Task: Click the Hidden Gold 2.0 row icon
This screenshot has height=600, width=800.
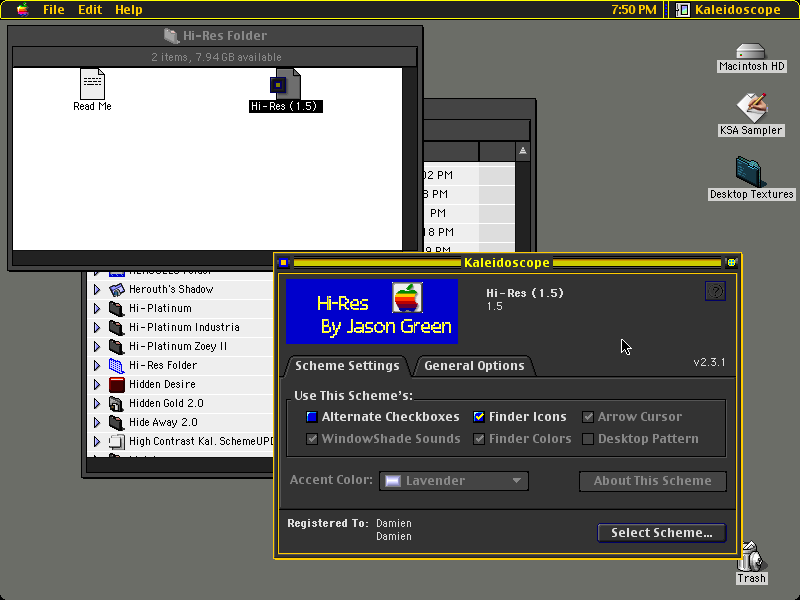Action: 117,404
